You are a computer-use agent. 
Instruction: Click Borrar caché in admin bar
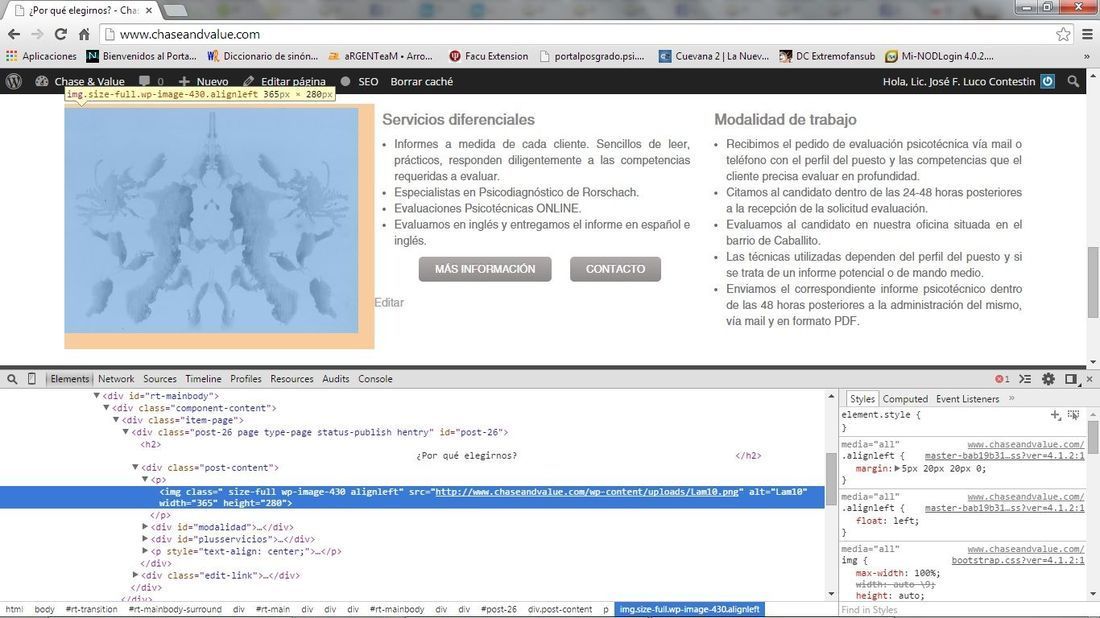(422, 81)
